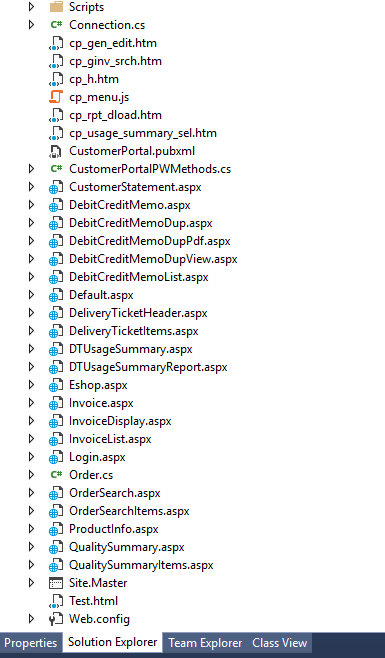Click the web form icon for Invoice.aspx
385x658 pixels.
tap(56, 404)
